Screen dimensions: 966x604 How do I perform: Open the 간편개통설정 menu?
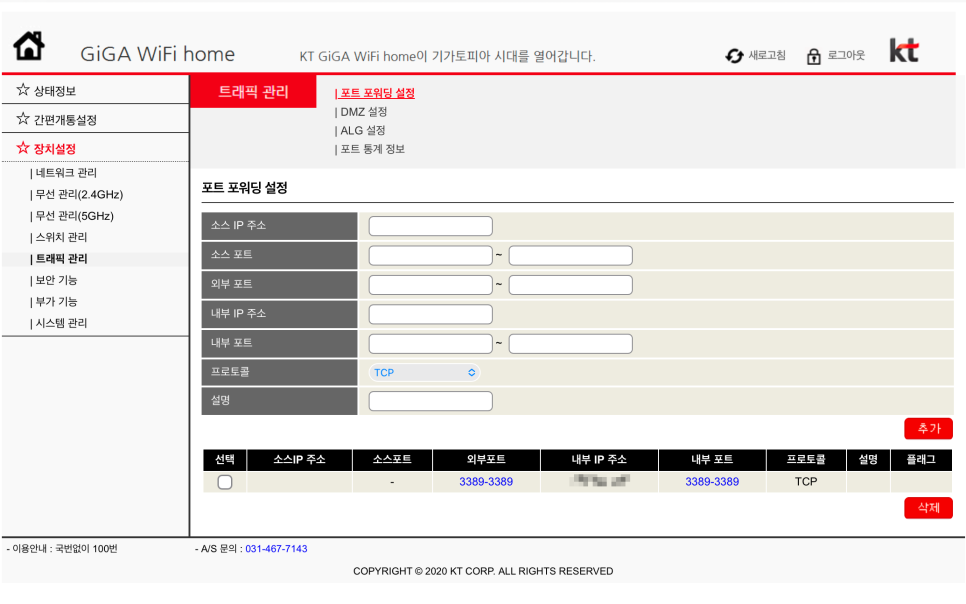(65, 120)
